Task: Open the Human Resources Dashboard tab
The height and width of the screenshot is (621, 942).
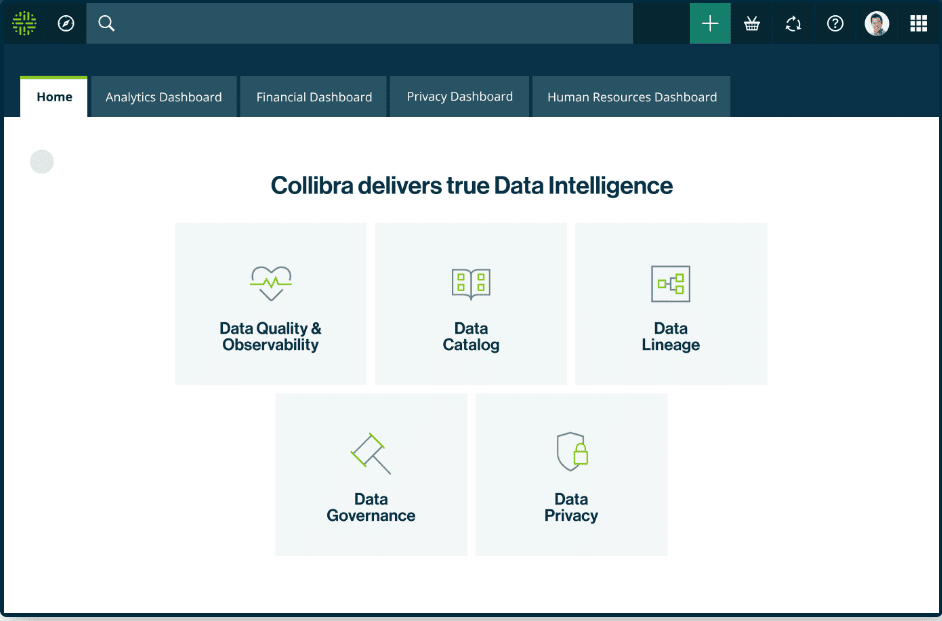Action: click(x=631, y=97)
